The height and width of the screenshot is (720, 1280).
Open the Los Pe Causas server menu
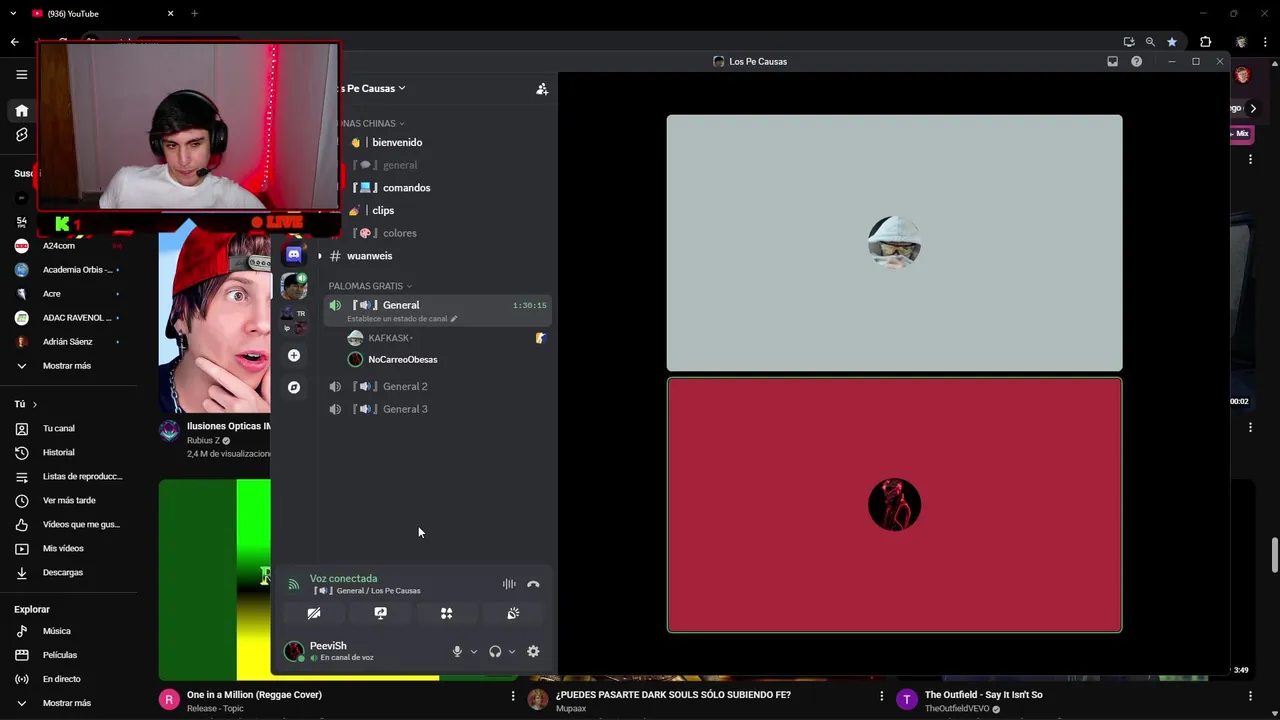coord(370,88)
